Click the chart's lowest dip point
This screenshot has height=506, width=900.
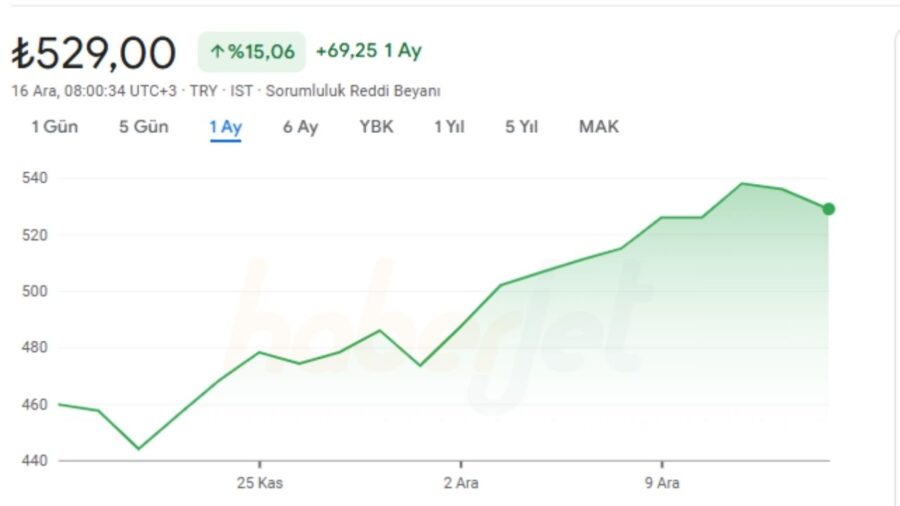(x=138, y=449)
